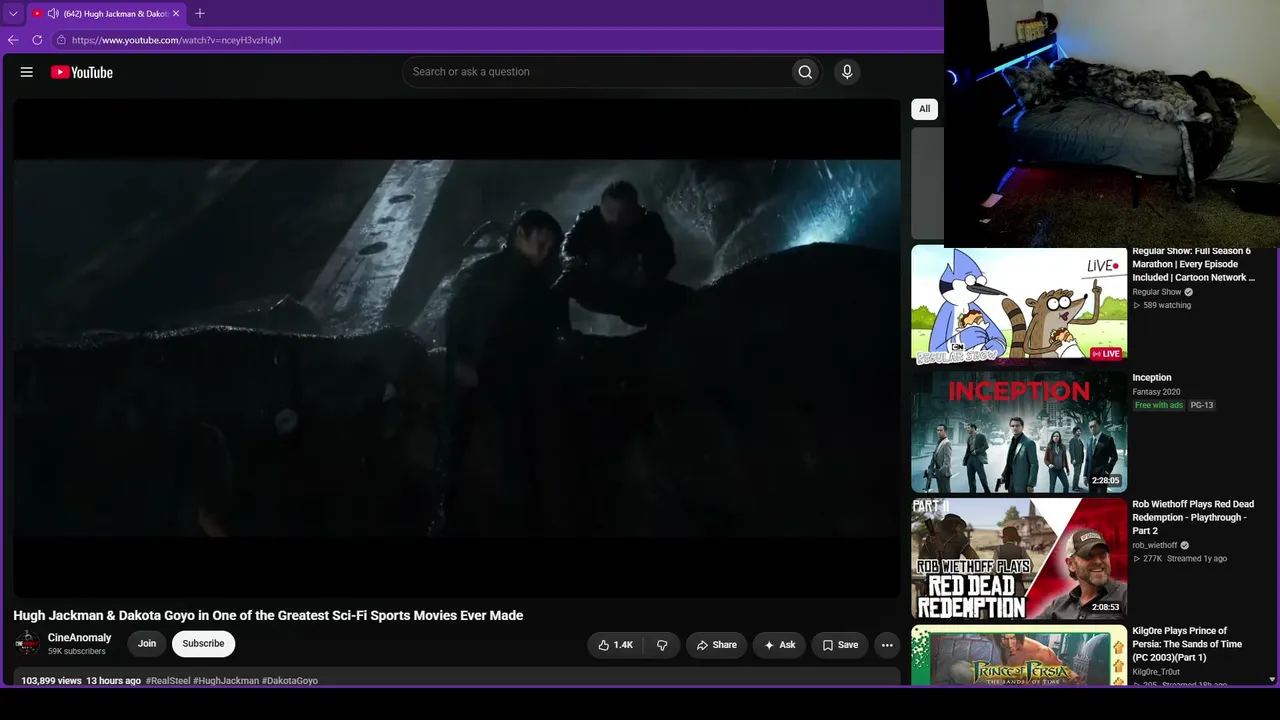Open the Regular Show Full Season 6 title
Viewport: 1280px width, 720px height.
tap(1194, 264)
